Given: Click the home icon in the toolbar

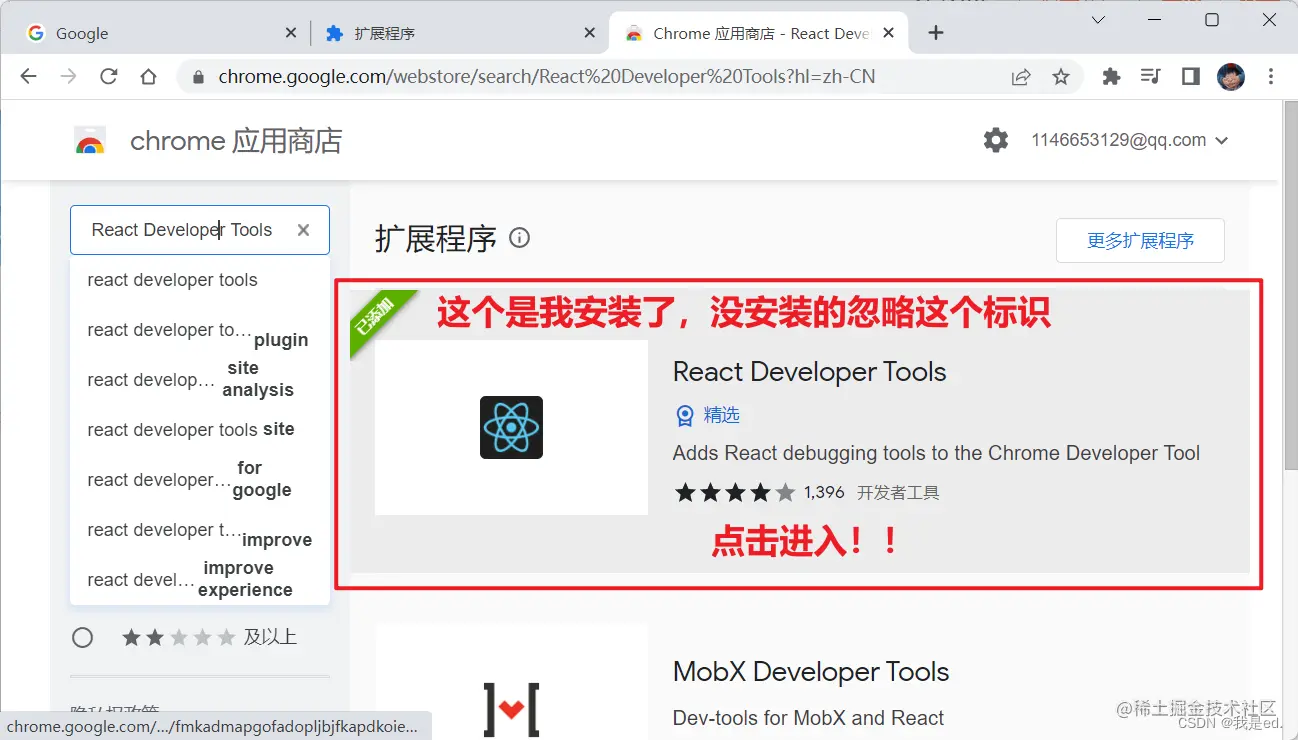Looking at the screenshot, I should [x=146, y=76].
